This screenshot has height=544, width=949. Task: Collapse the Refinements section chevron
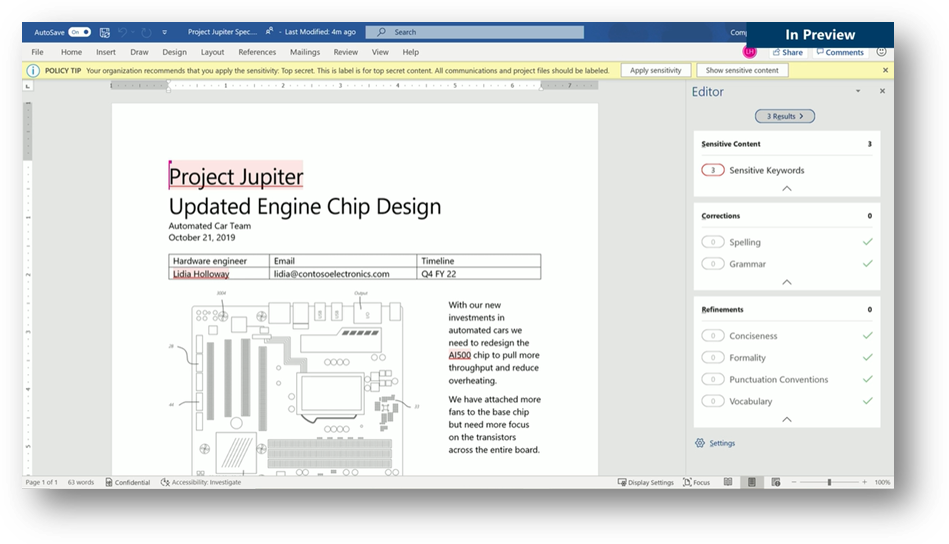787,419
